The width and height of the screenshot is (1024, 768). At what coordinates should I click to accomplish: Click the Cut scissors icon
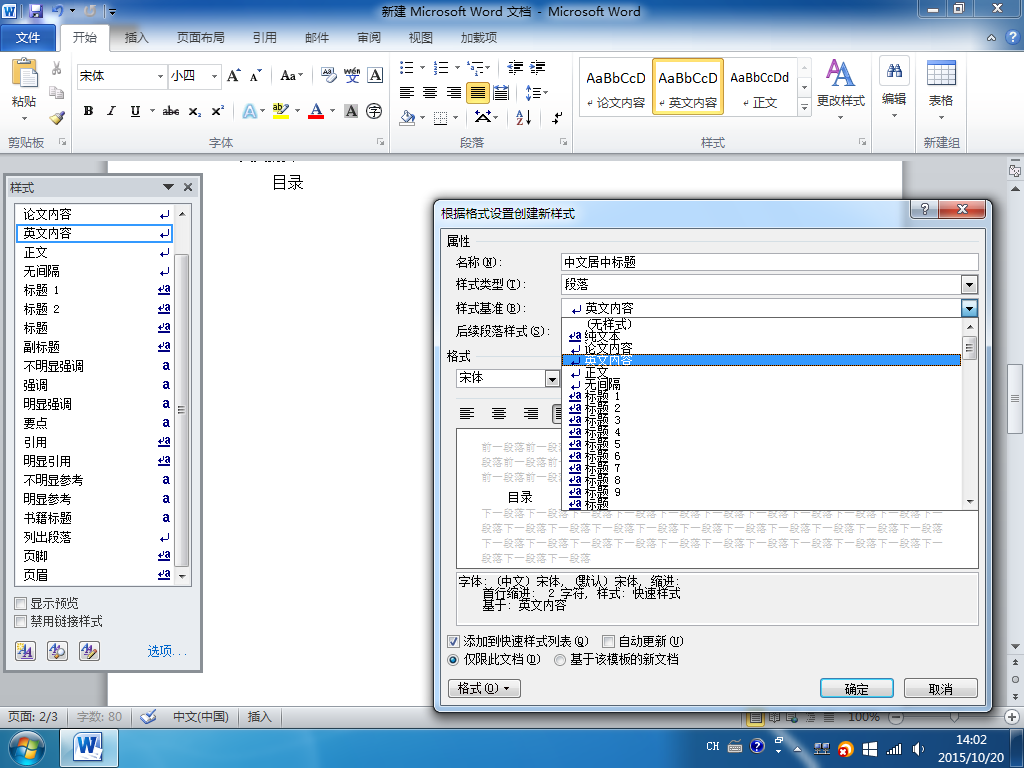57,68
